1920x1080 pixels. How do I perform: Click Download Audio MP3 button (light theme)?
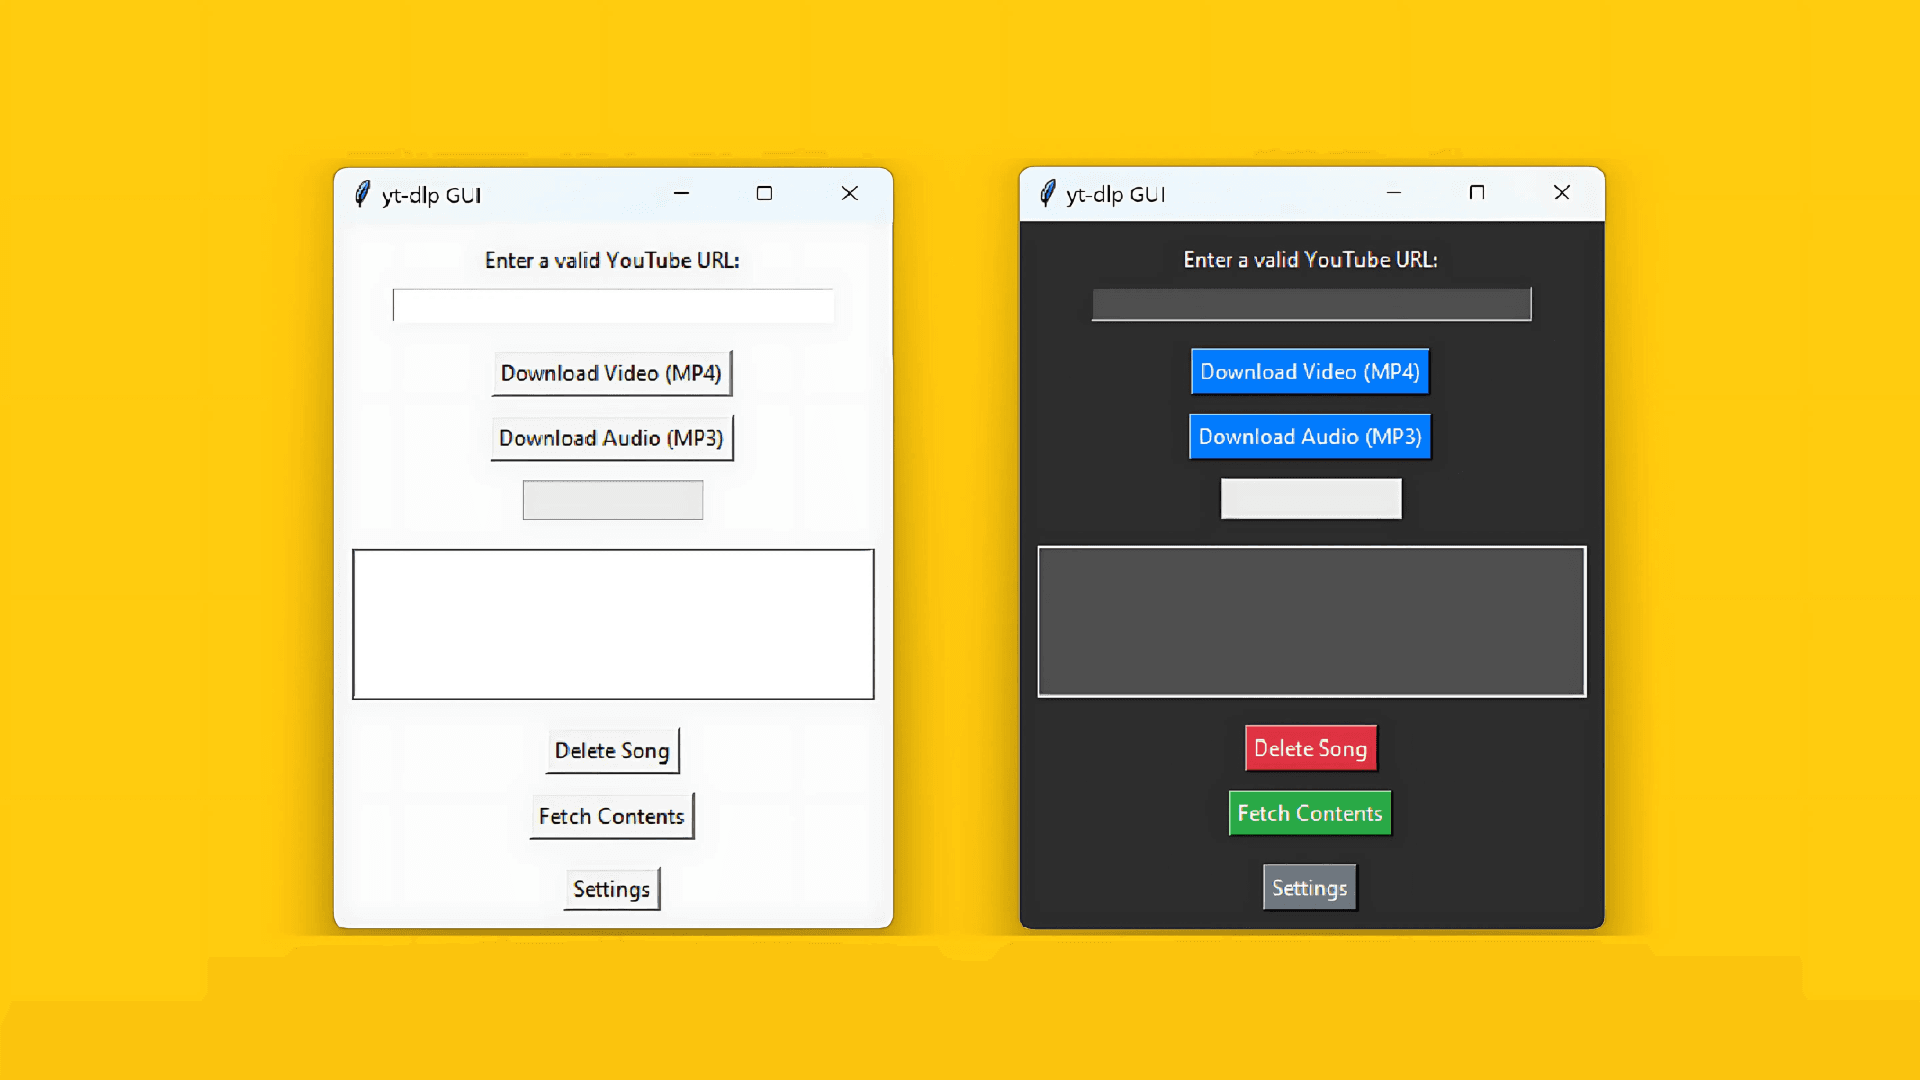pos(611,436)
